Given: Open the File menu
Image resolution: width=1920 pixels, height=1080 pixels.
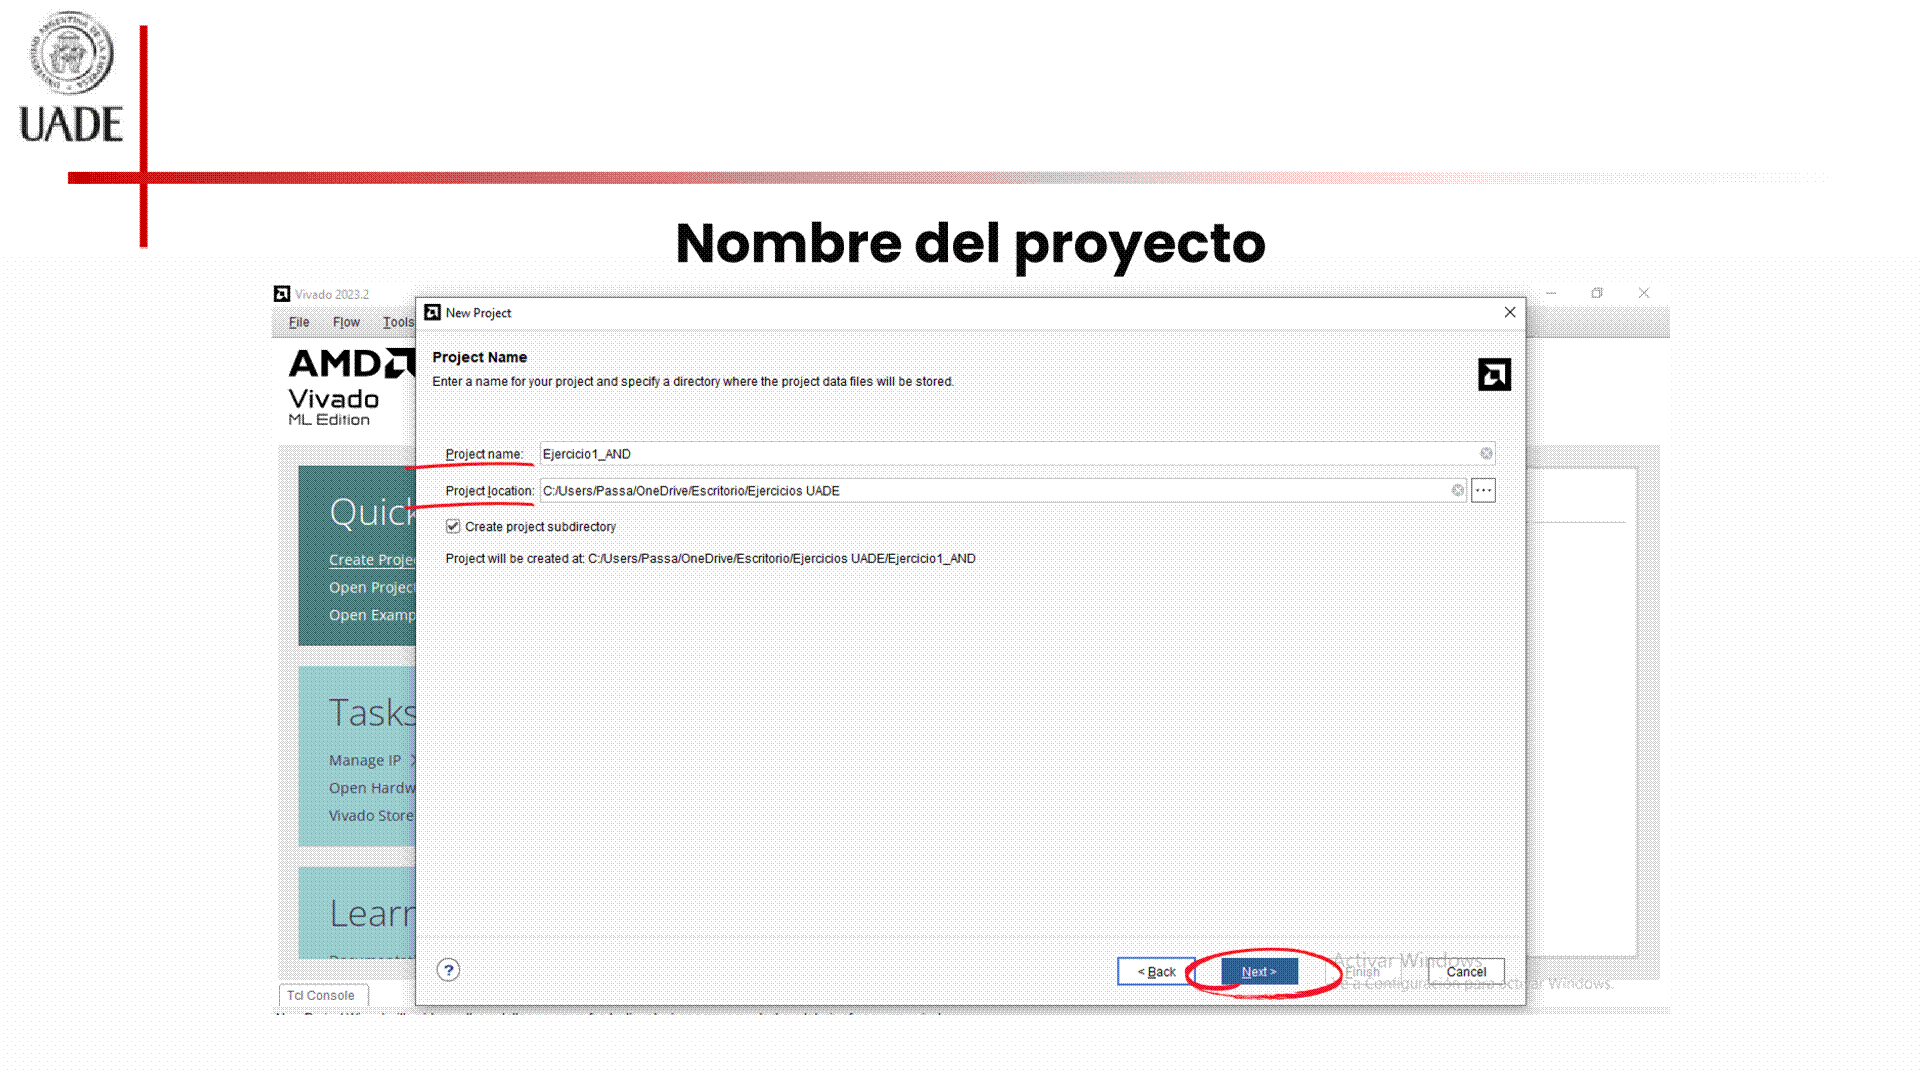Looking at the screenshot, I should pos(298,322).
